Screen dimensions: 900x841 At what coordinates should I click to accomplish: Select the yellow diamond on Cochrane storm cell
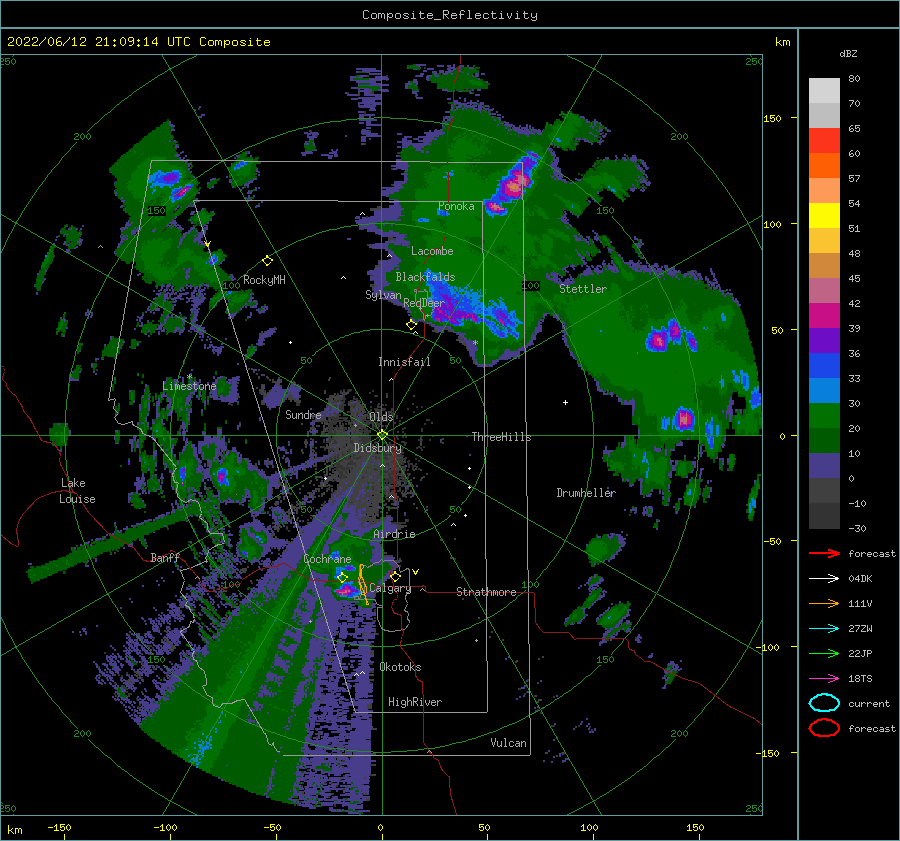pos(343,577)
